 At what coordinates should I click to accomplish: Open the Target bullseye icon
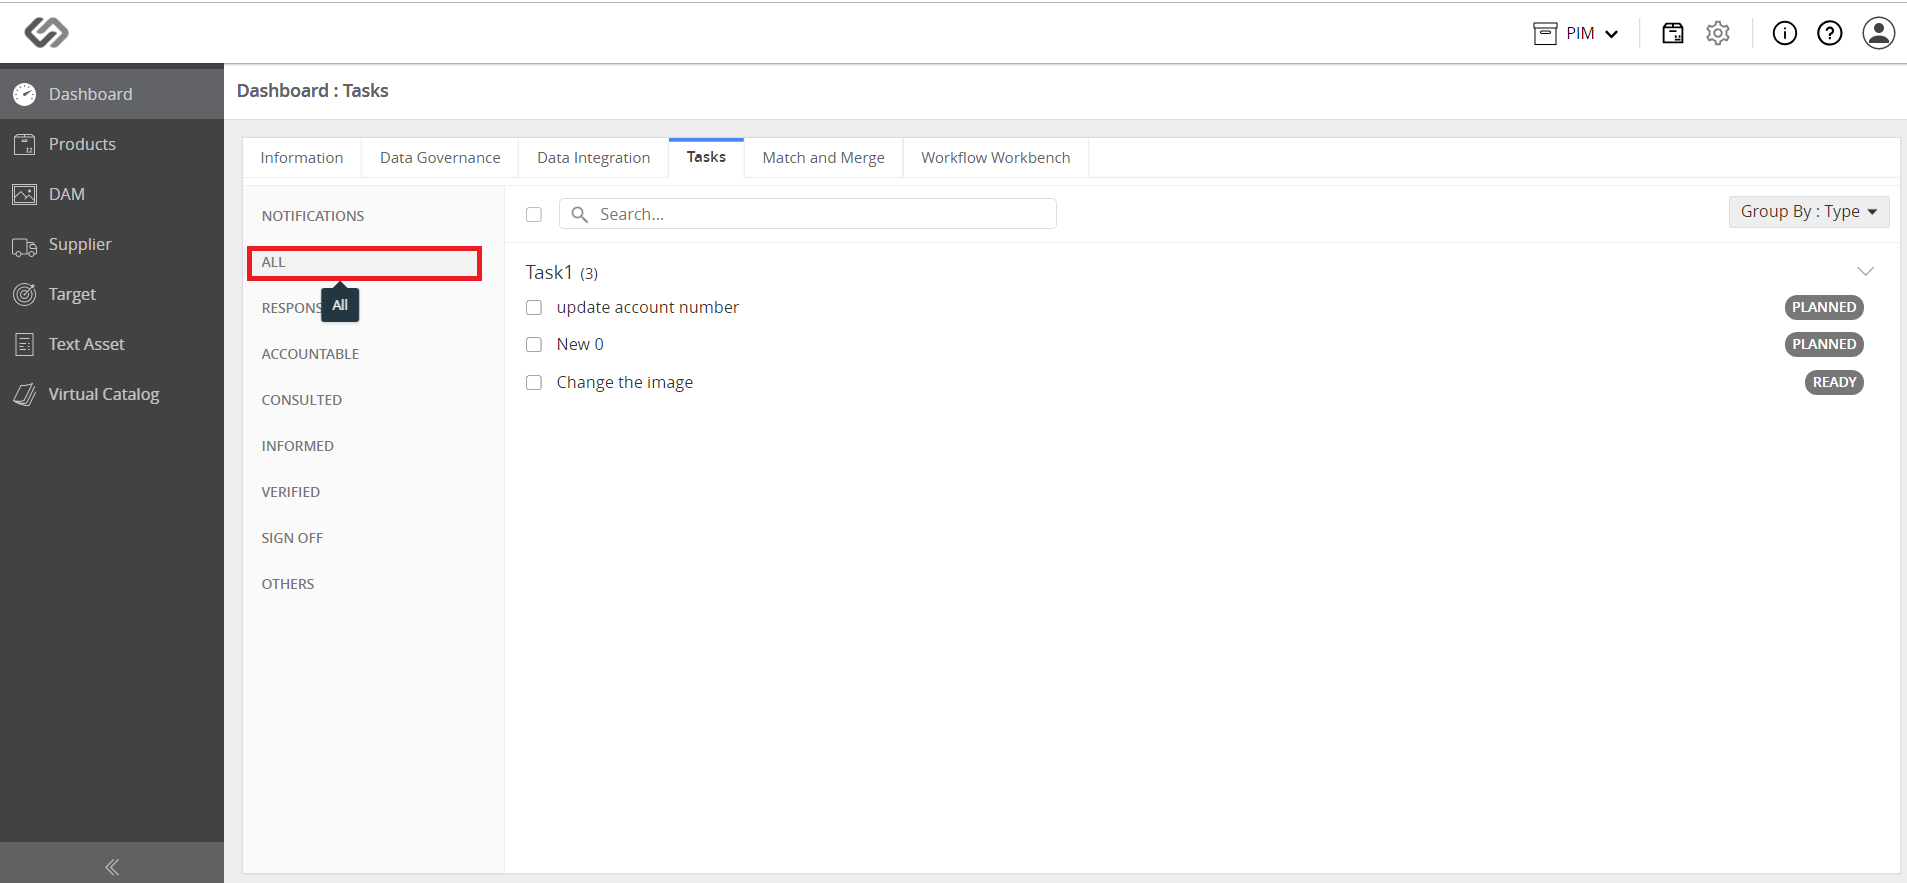pyautogui.click(x=25, y=294)
